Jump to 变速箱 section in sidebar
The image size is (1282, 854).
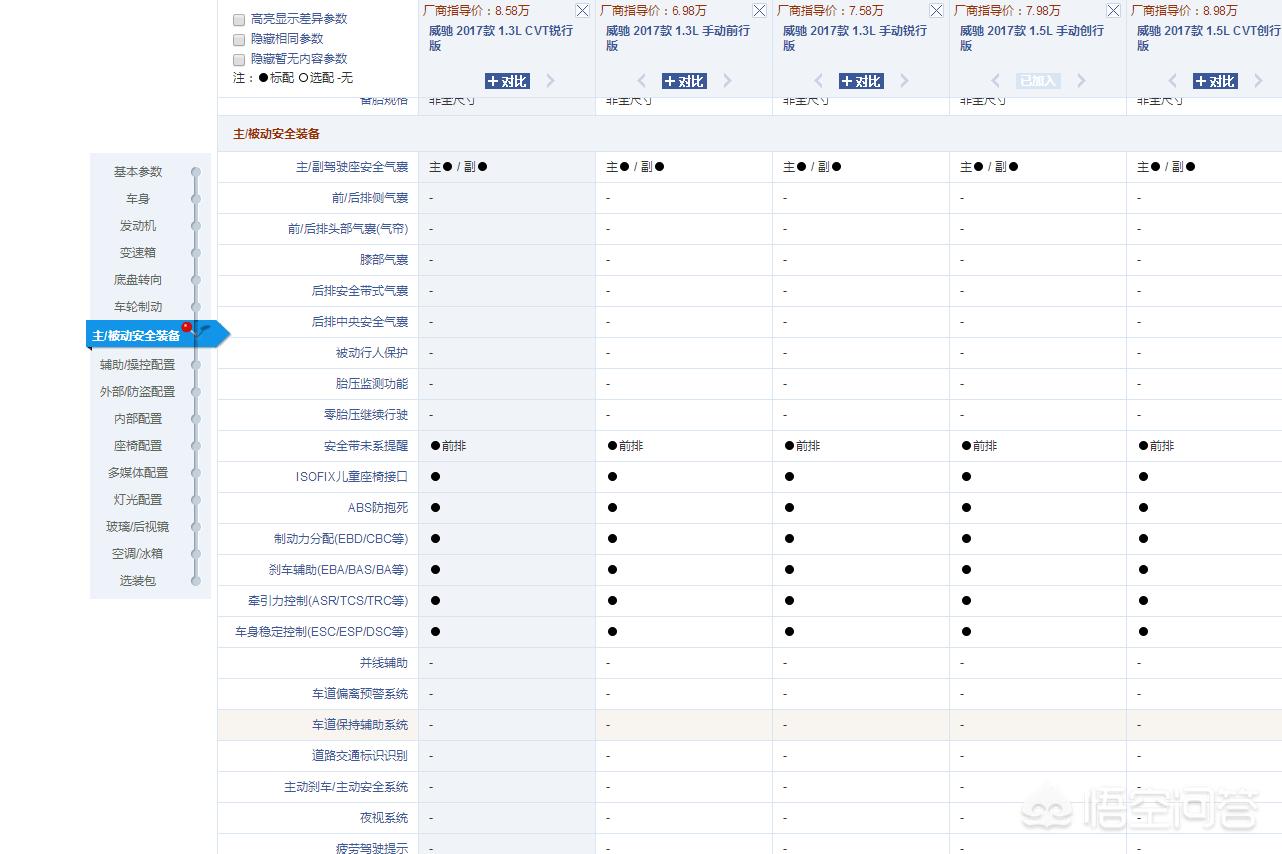point(138,253)
